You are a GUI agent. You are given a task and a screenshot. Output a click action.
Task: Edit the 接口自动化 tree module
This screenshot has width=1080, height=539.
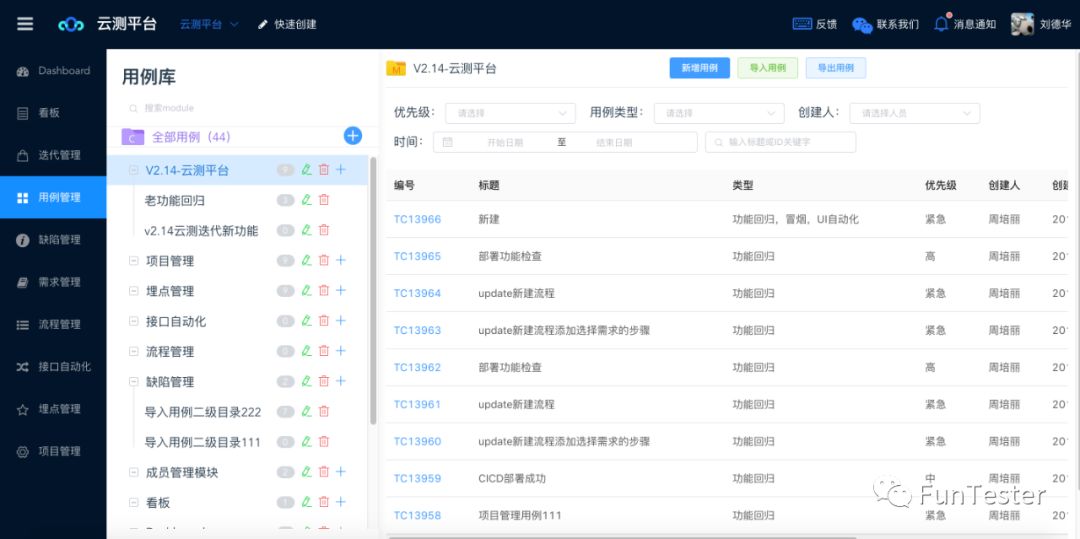tap(307, 321)
